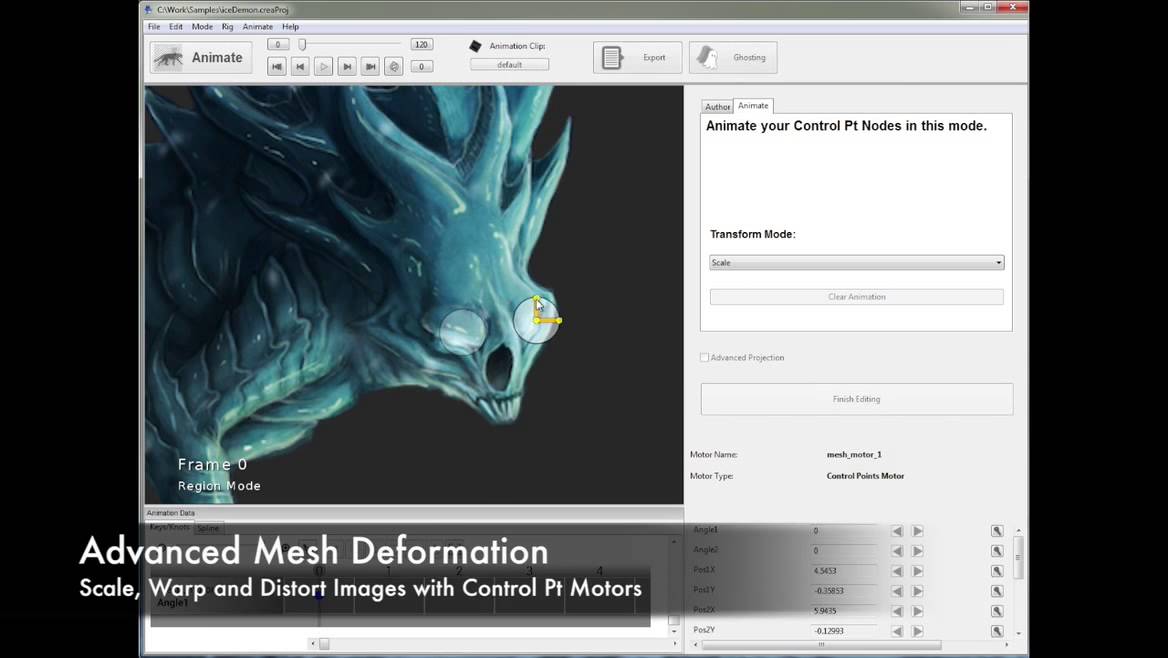Open the Mode menu
Image resolution: width=1168 pixels, height=658 pixels.
[x=202, y=27]
